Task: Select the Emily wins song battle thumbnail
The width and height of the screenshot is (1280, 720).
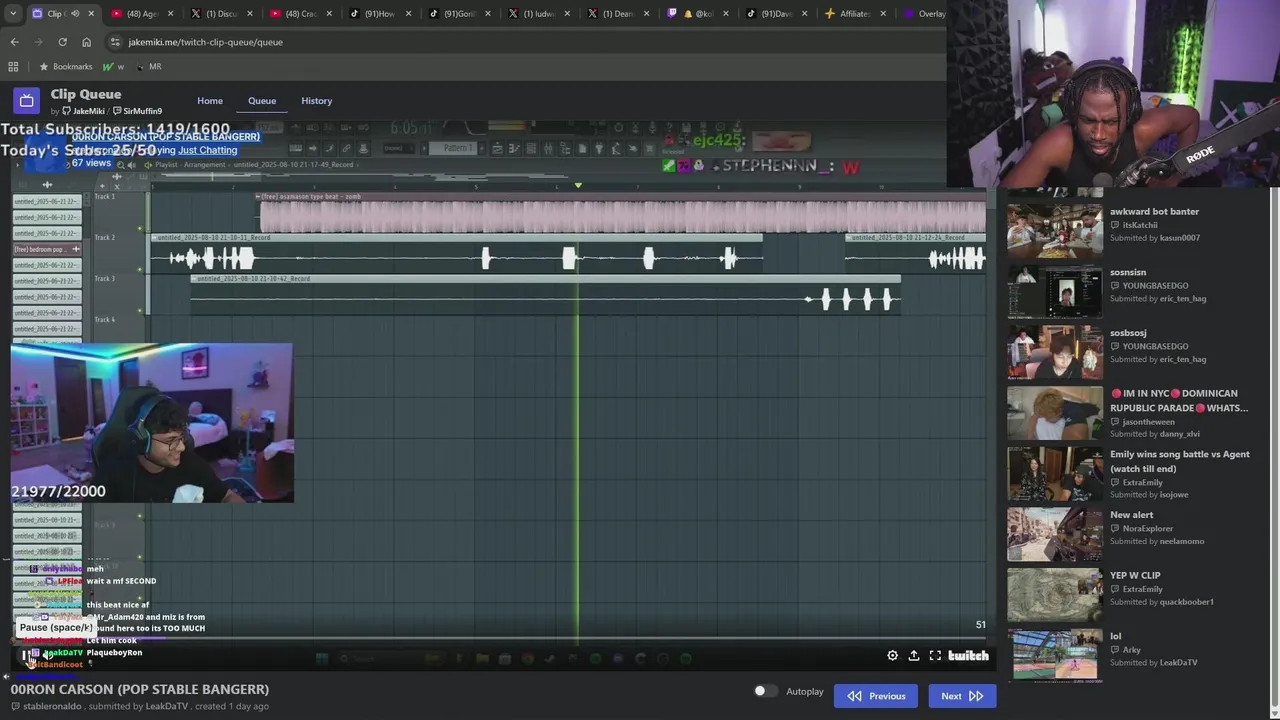Action: (1054, 472)
